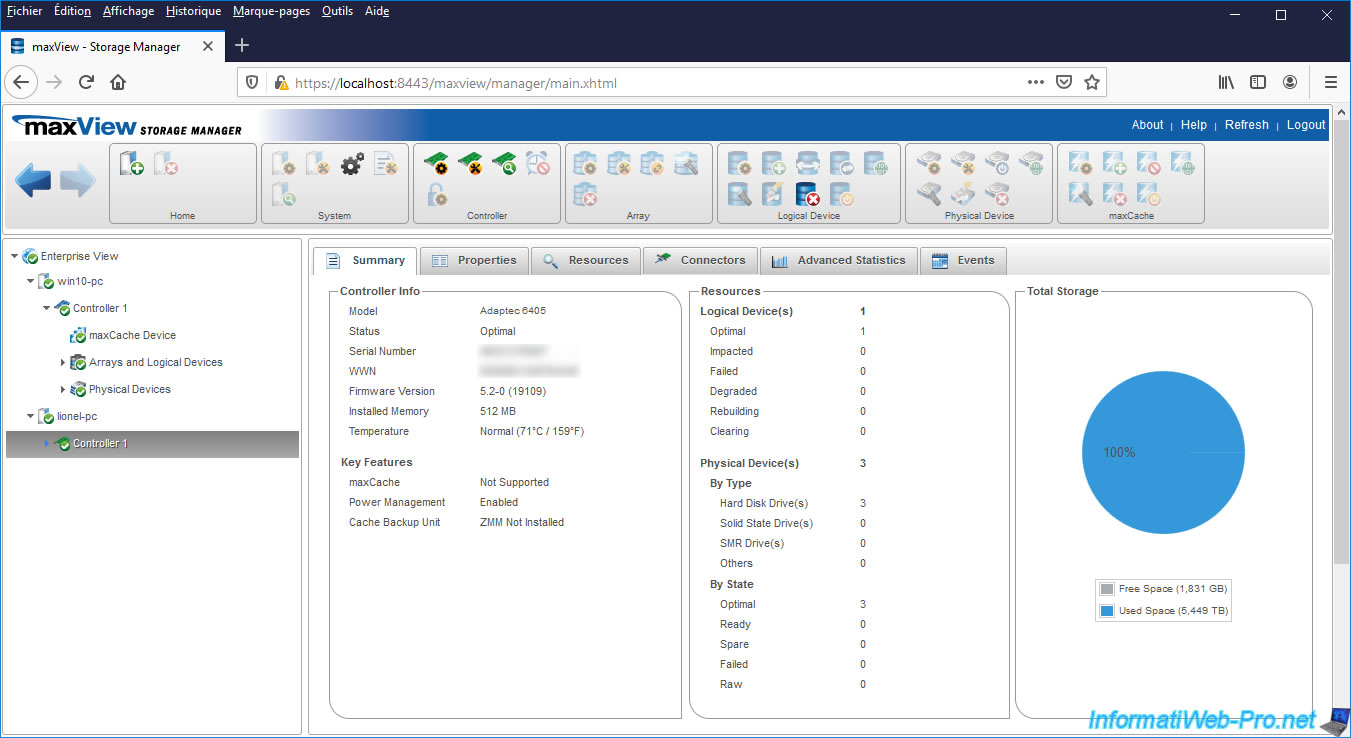This screenshot has height=738, width=1351.
Task: Expand Arrays and Logical Devices node
Action: [x=63, y=363]
